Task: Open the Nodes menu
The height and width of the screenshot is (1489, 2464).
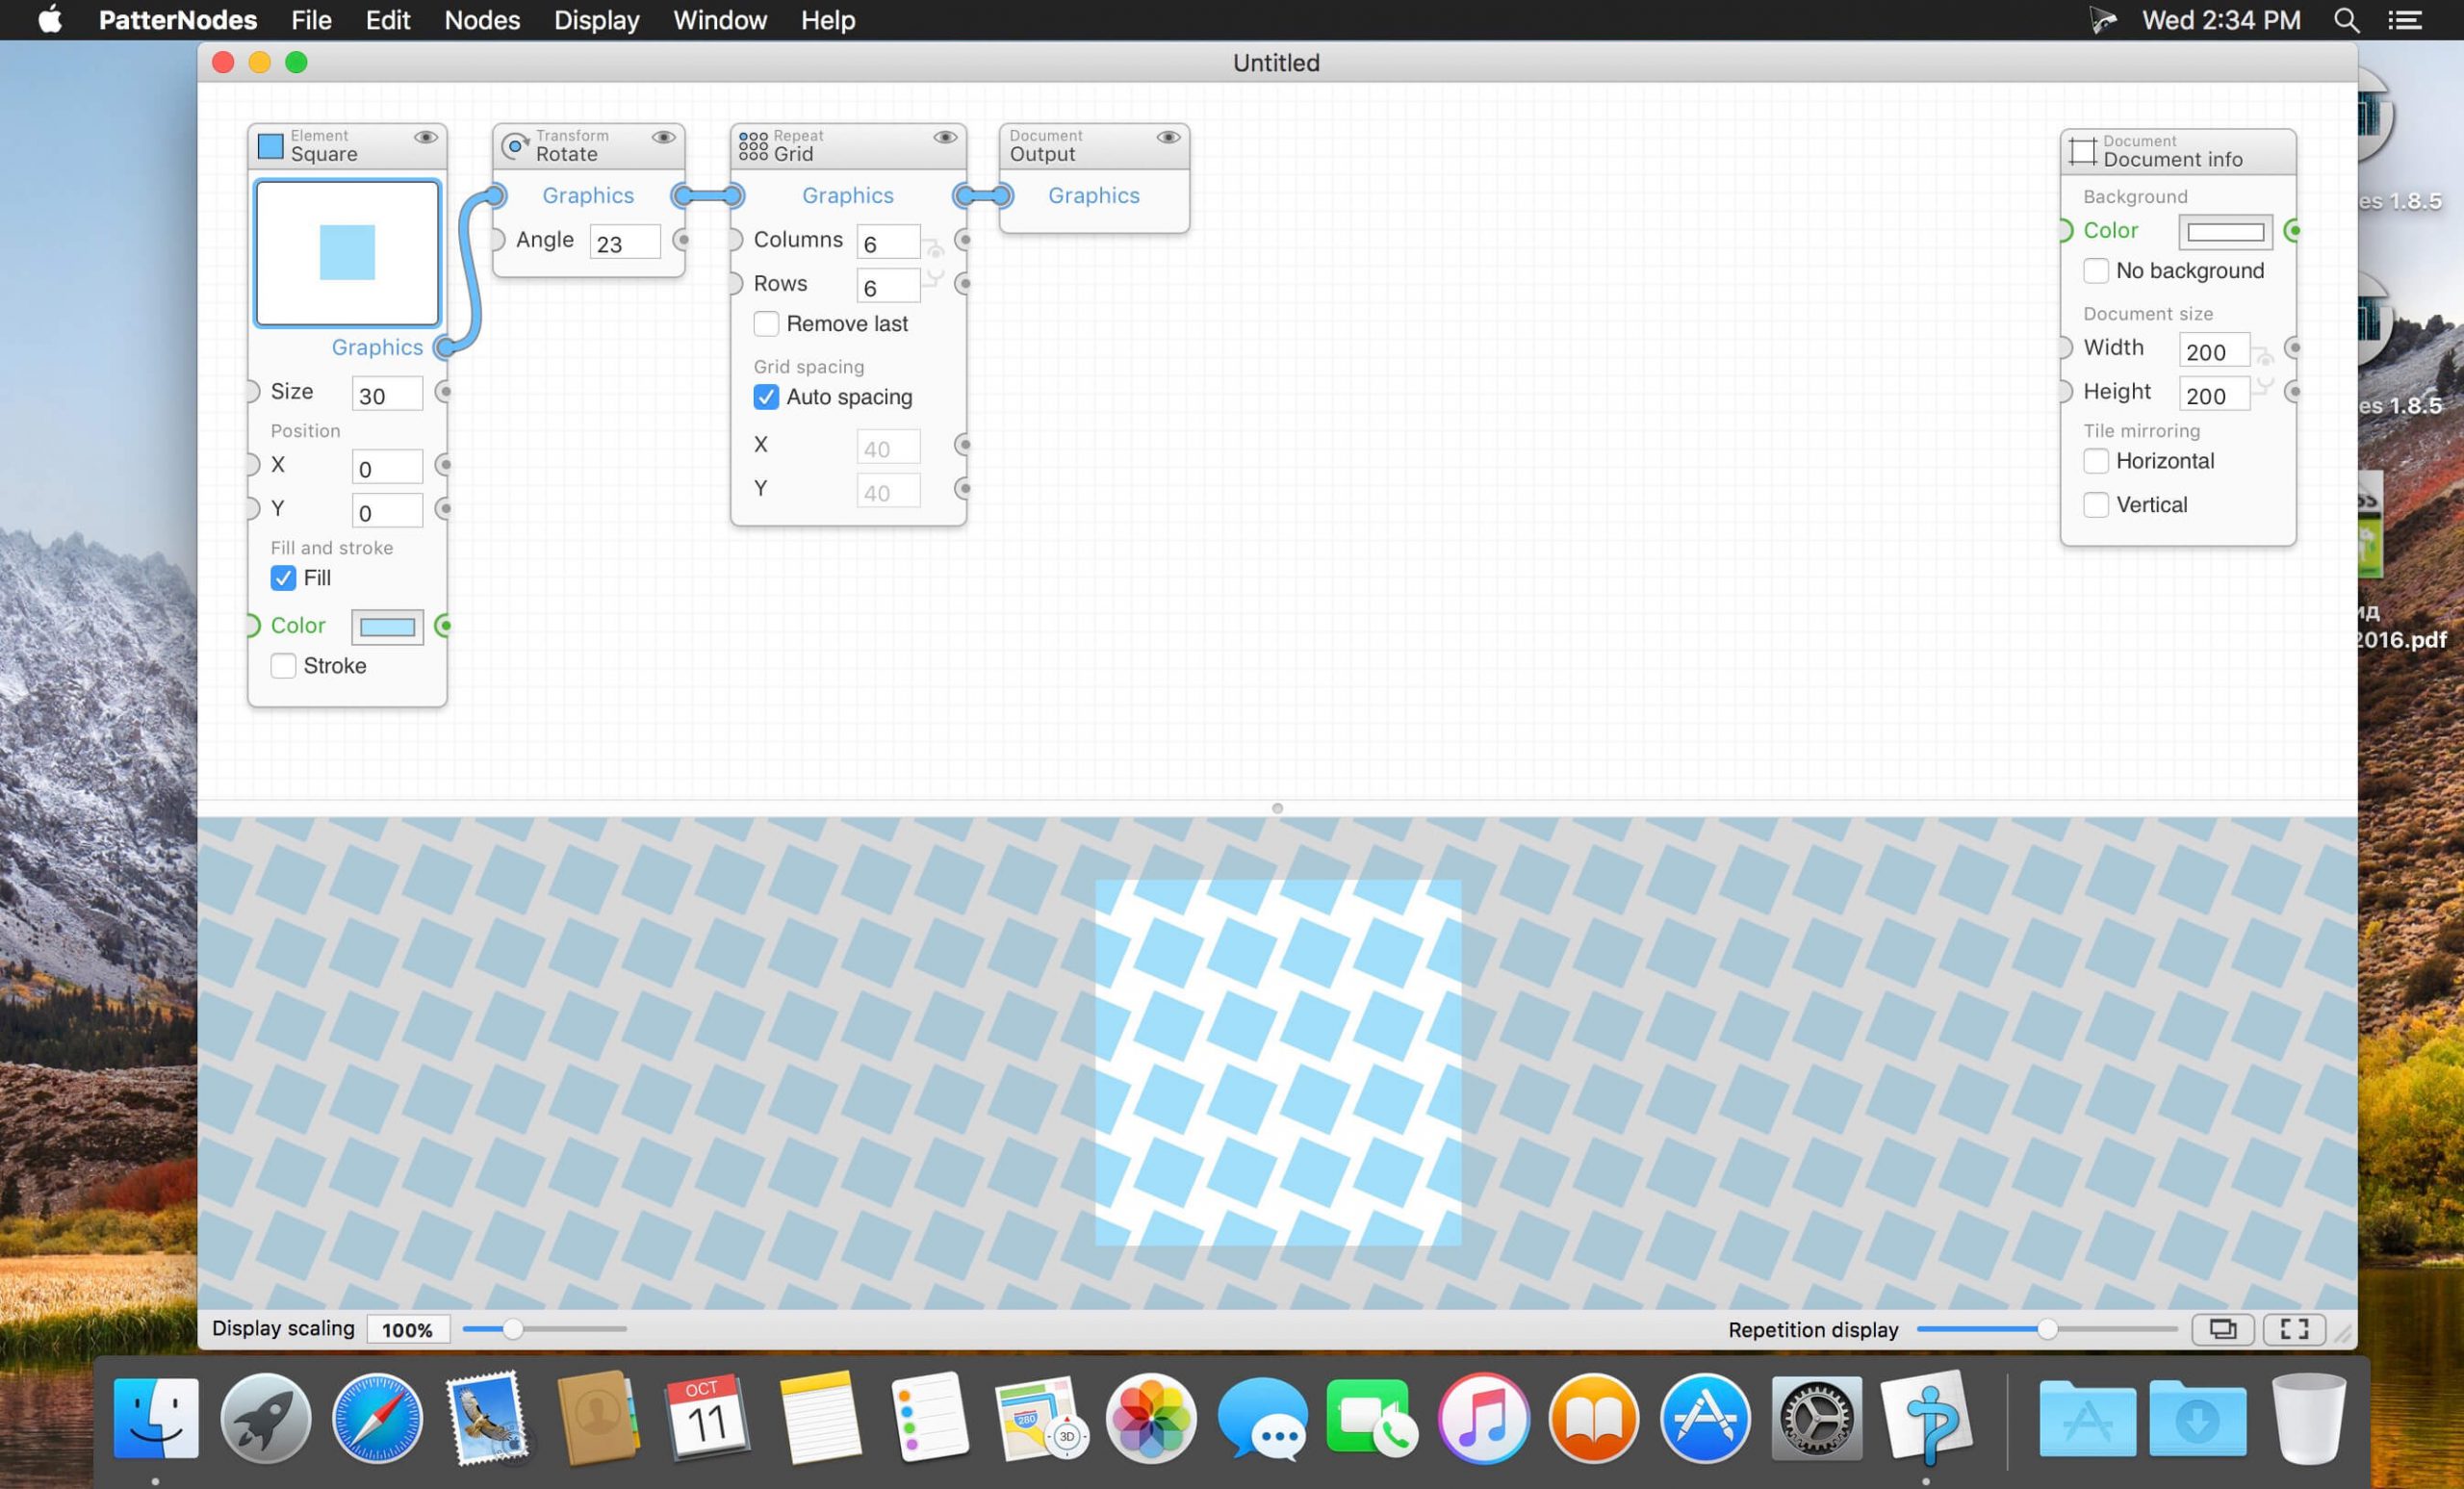Action: (x=481, y=20)
